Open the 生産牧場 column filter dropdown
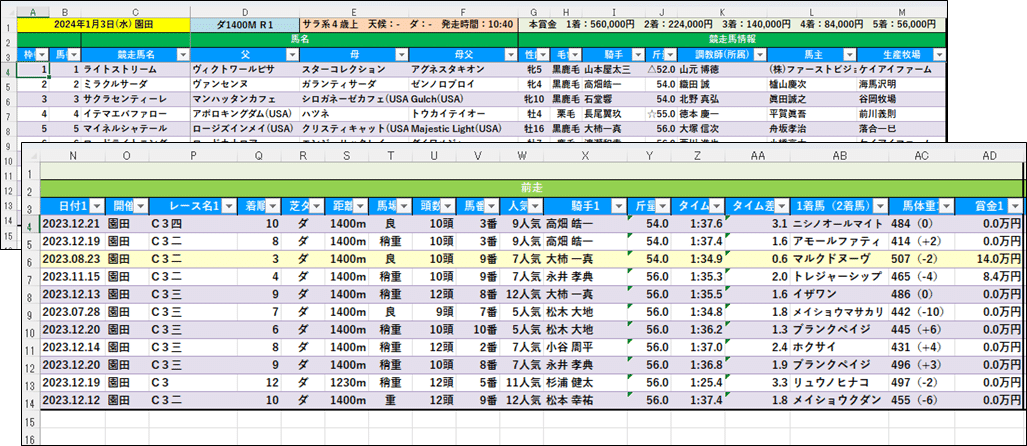 click(x=938, y=54)
